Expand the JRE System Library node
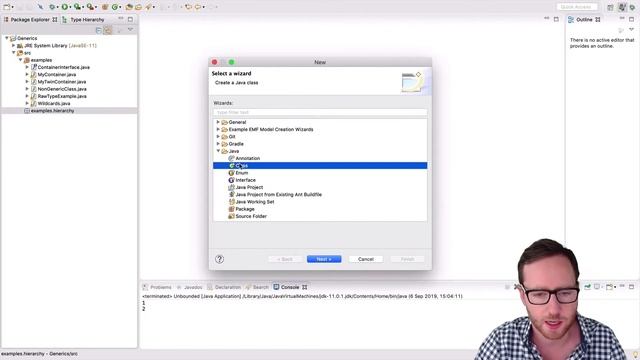Viewport: 640px width, 360px height. [13, 45]
